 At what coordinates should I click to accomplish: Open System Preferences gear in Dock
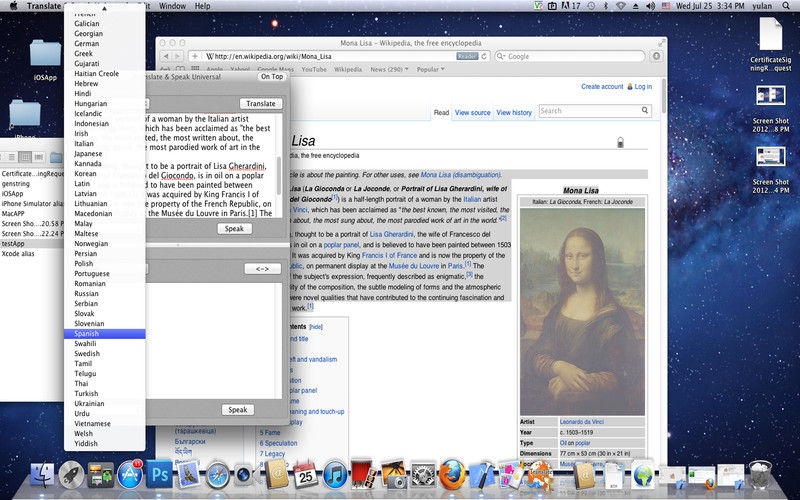tap(423, 475)
